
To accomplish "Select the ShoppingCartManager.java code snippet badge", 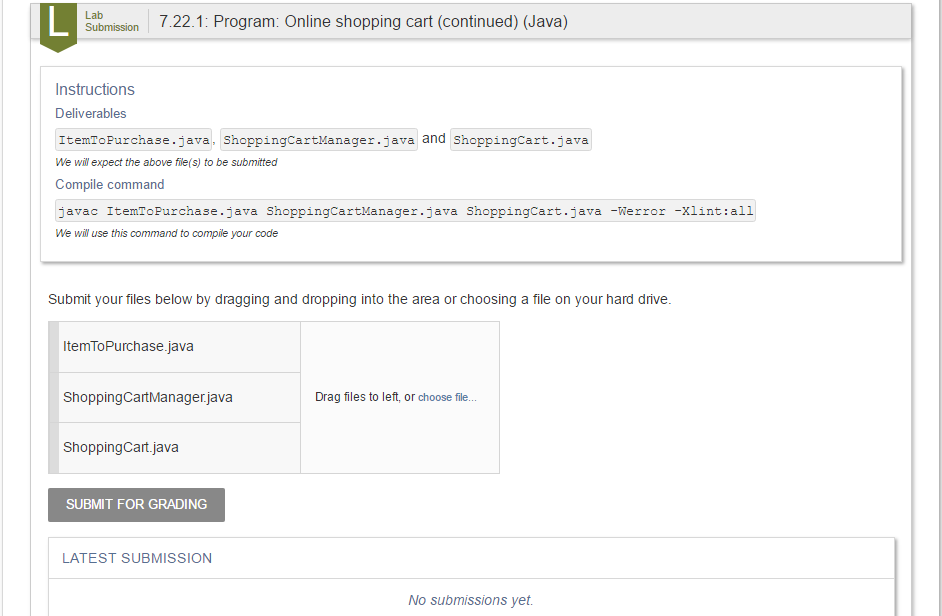I will [318, 139].
